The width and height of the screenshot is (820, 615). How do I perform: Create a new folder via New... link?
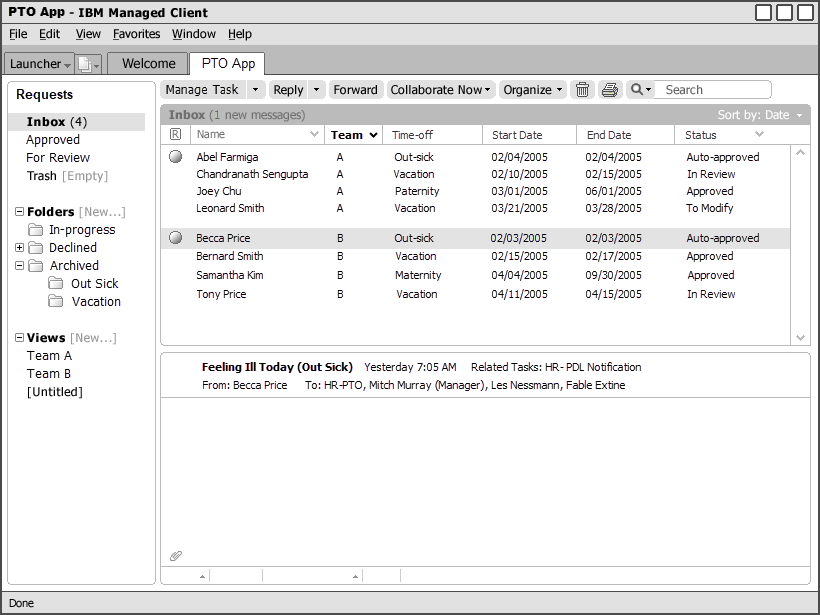(x=102, y=212)
